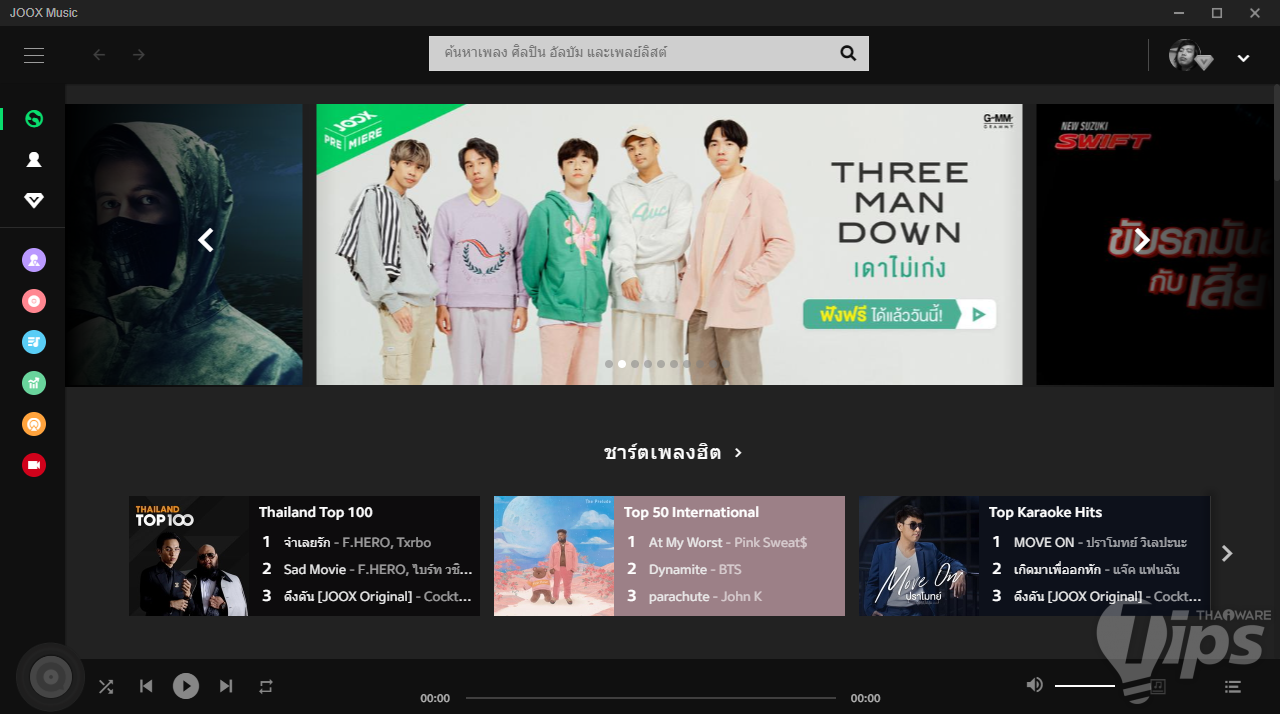The width and height of the screenshot is (1280, 714).
Task: Click the search magnifier icon
Action: 848,54
